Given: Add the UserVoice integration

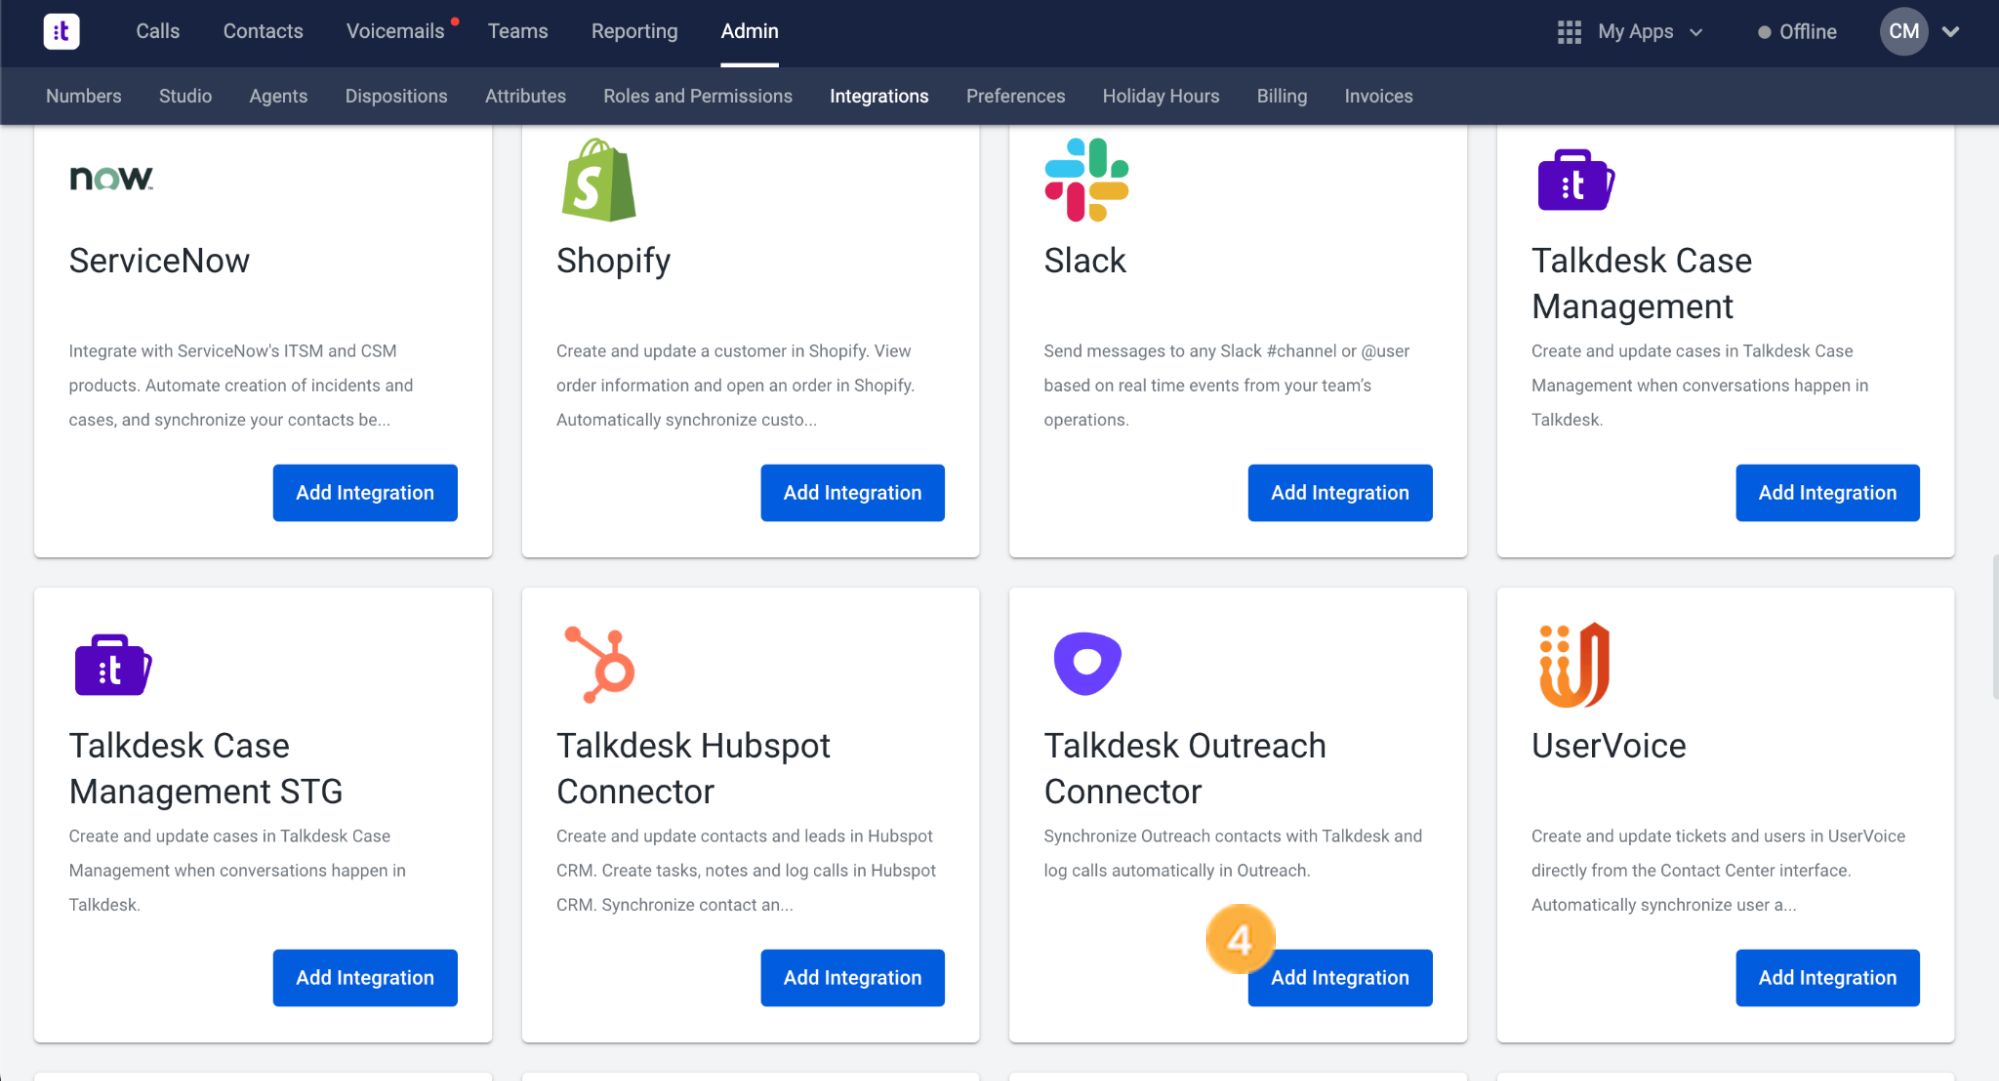Looking at the screenshot, I should click(x=1826, y=977).
